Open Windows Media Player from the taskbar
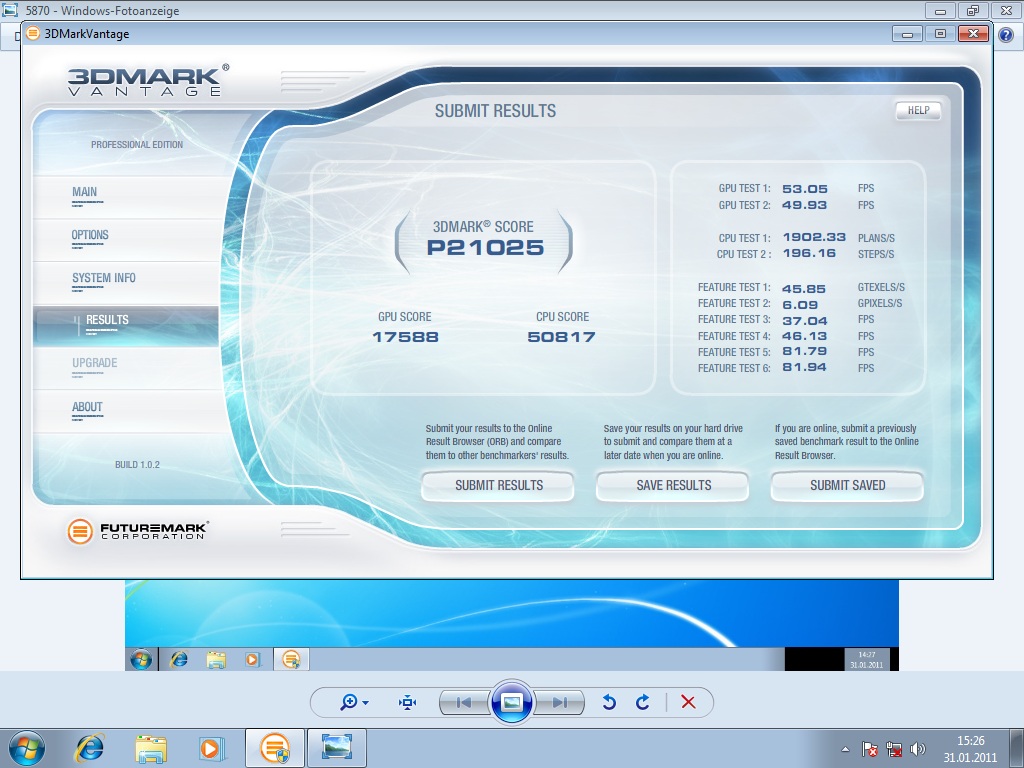This screenshot has width=1024, height=768. click(x=211, y=748)
